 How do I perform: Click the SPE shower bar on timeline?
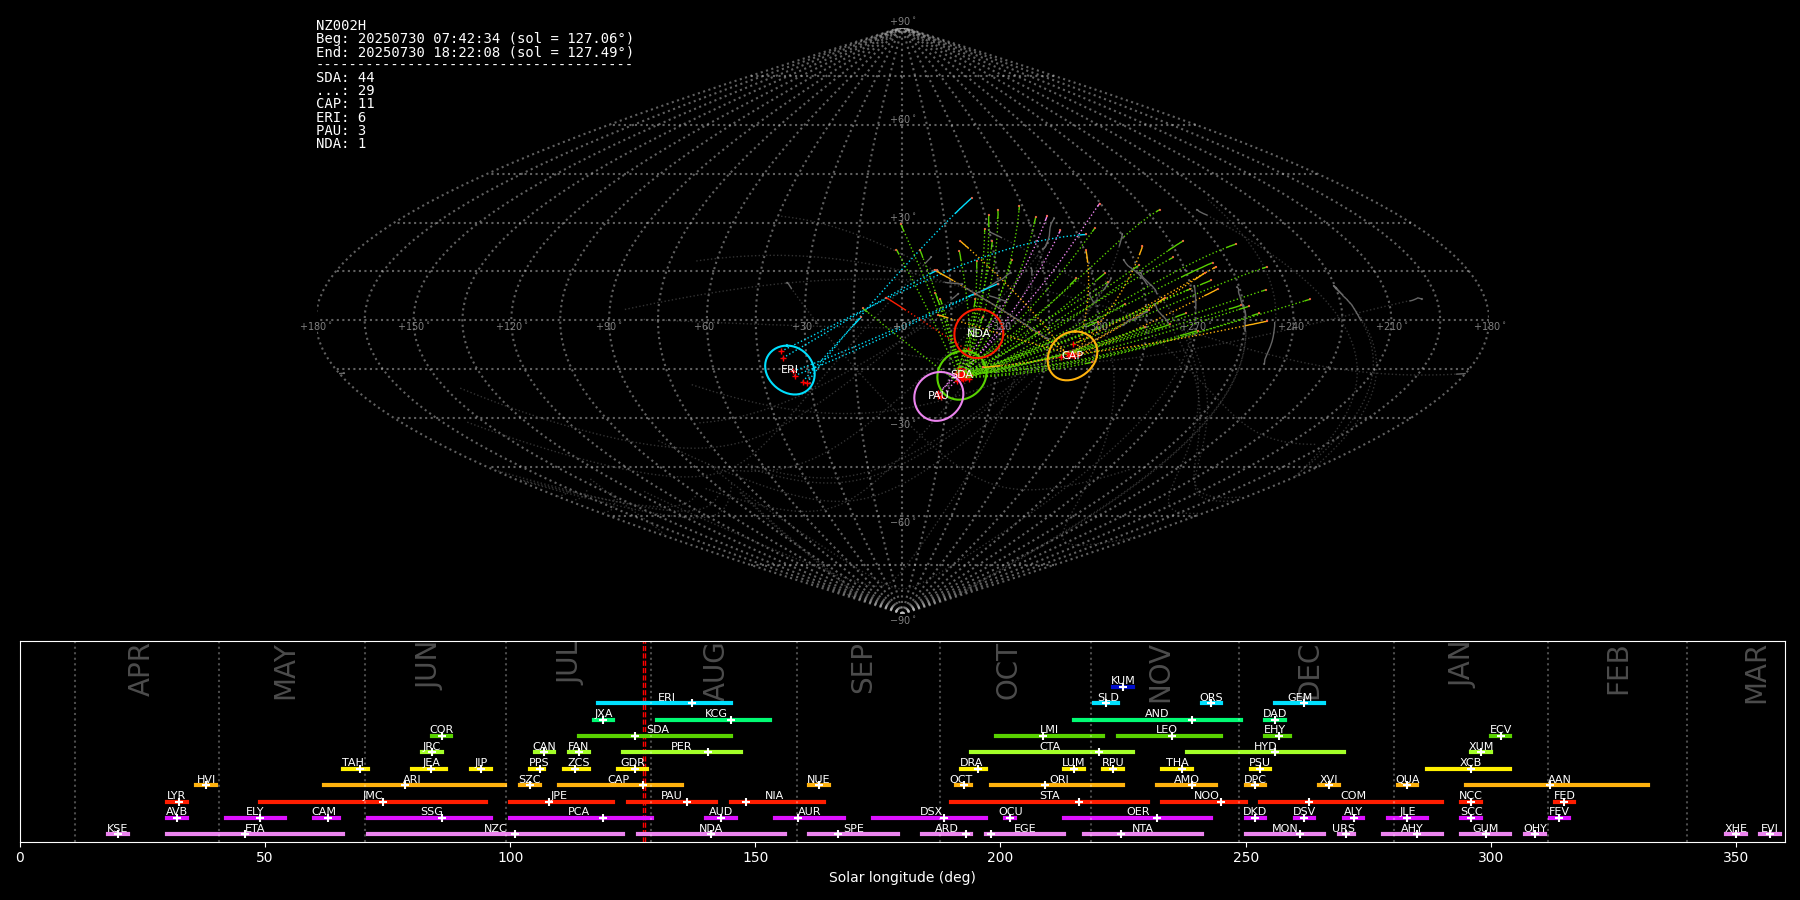point(853,834)
